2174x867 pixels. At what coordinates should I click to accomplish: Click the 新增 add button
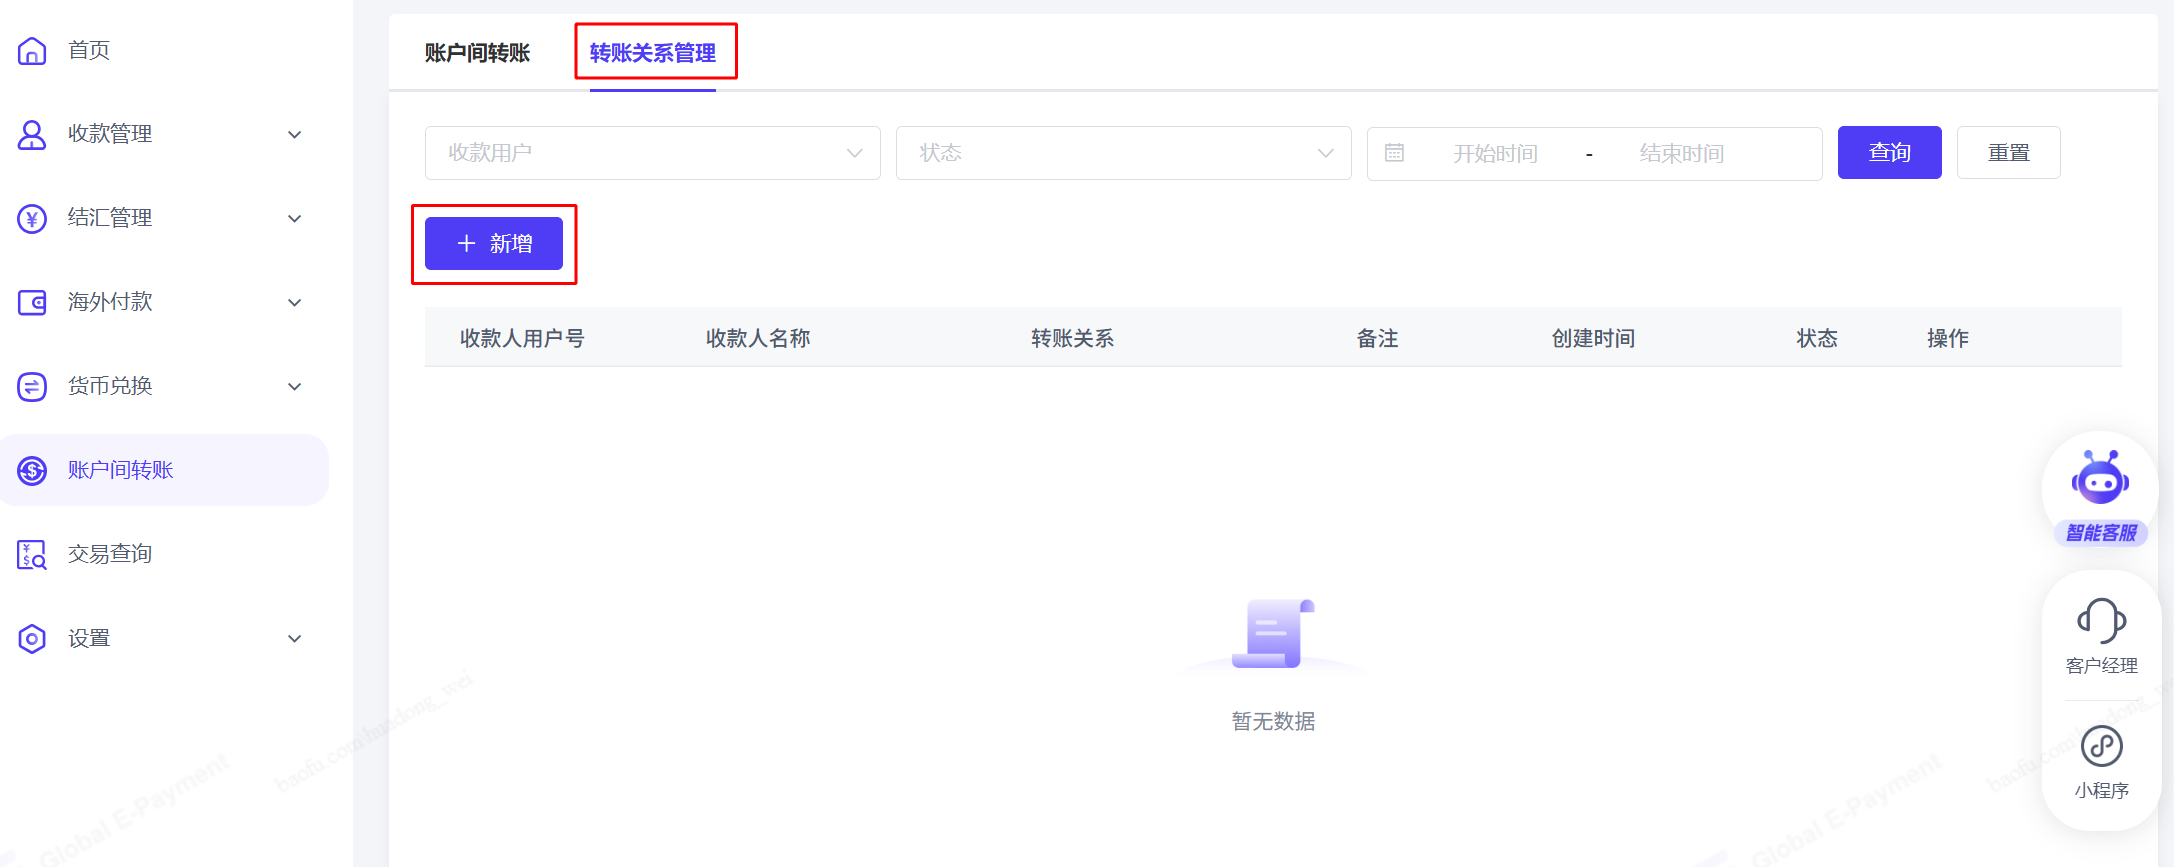coord(494,244)
